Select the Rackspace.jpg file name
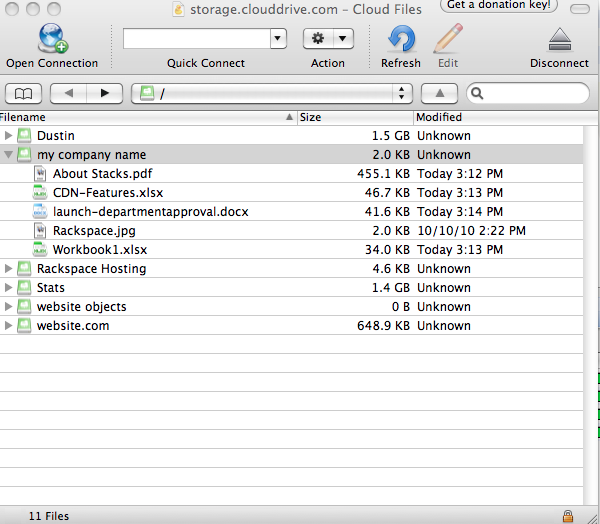The image size is (600, 524). pyautogui.click(x=94, y=231)
